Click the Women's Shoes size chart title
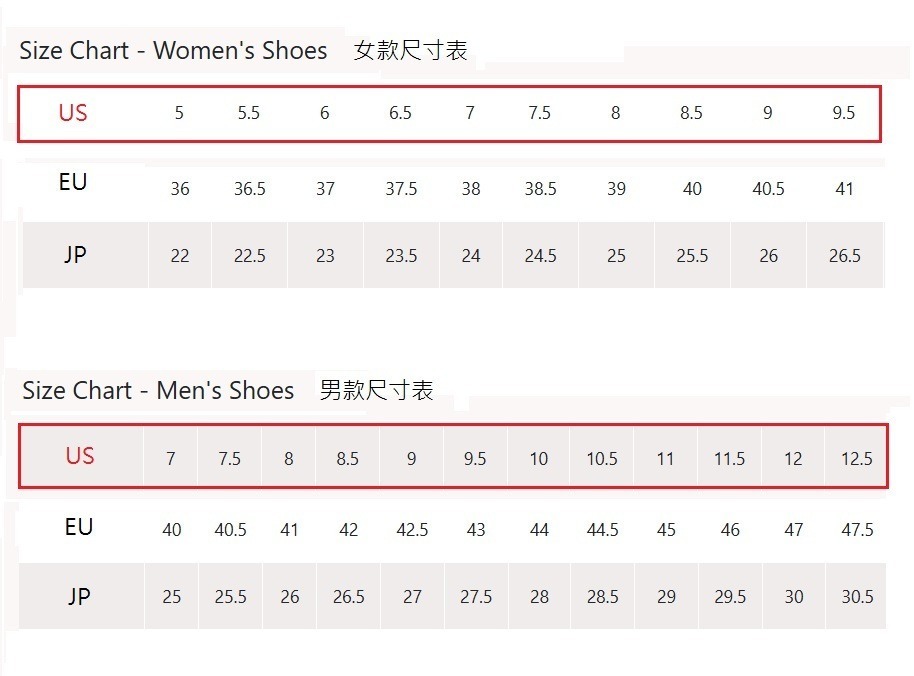 coord(173,51)
